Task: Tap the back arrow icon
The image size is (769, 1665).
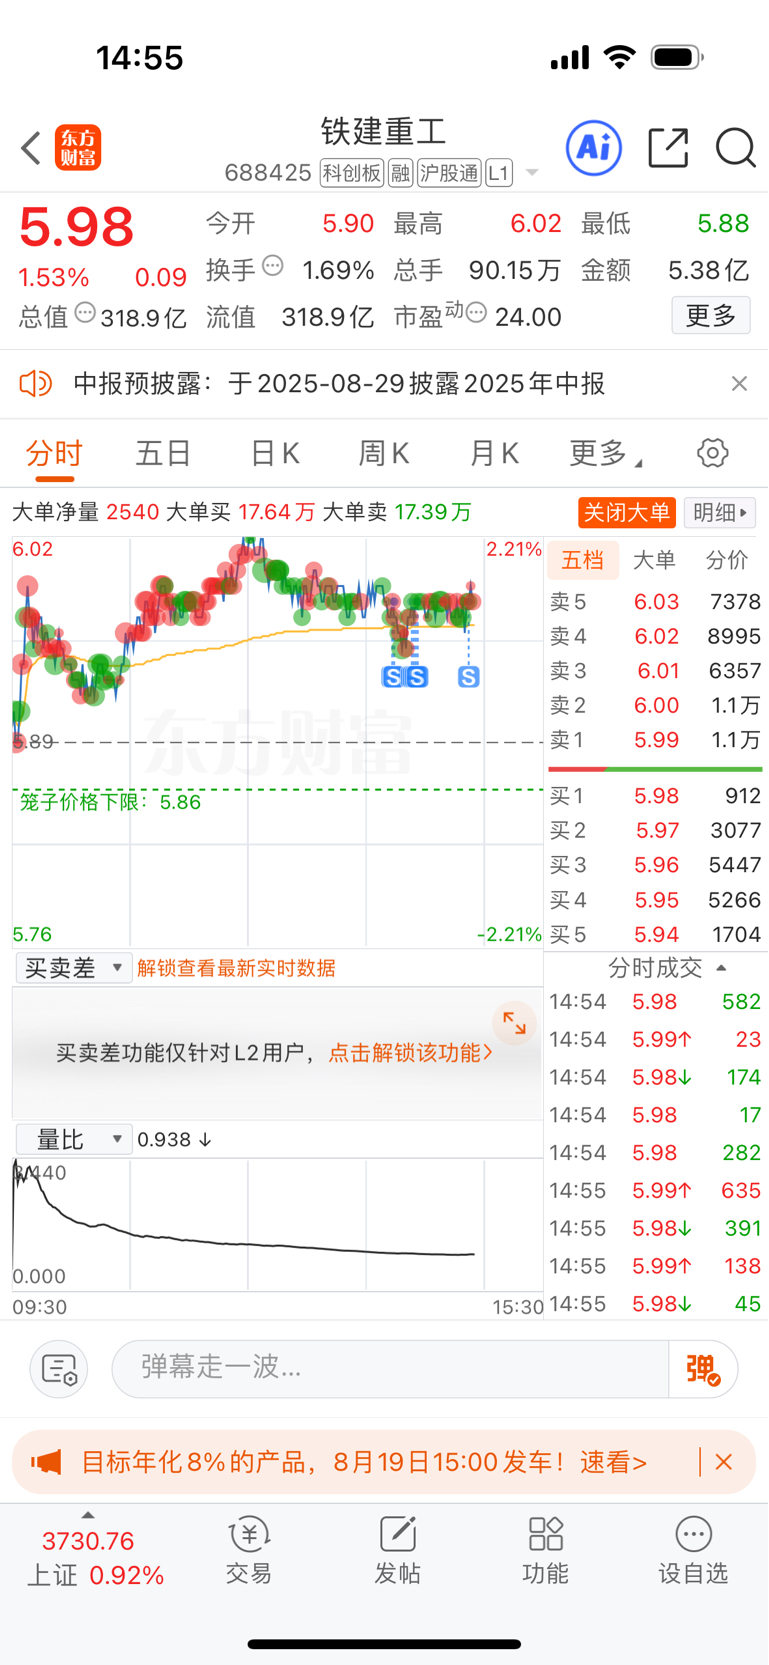Action: [31, 148]
